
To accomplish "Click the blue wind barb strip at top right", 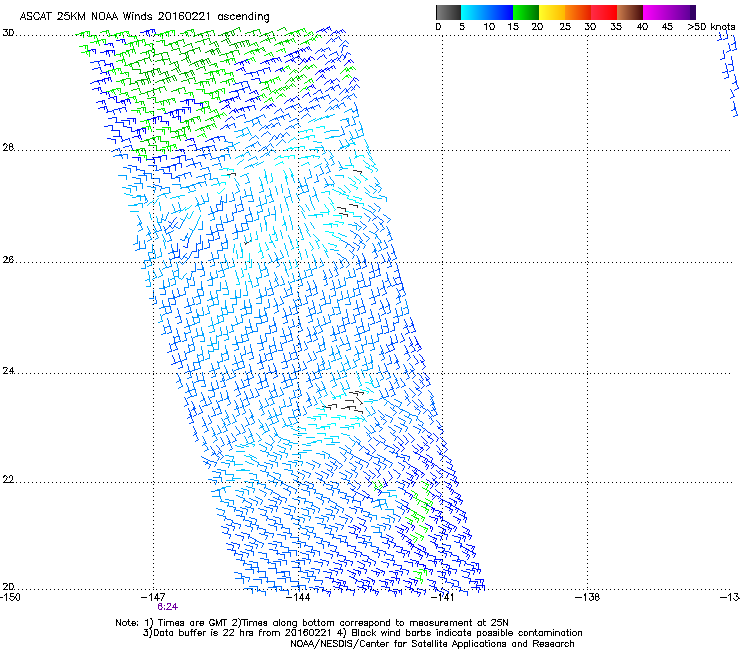I will coord(729,76).
